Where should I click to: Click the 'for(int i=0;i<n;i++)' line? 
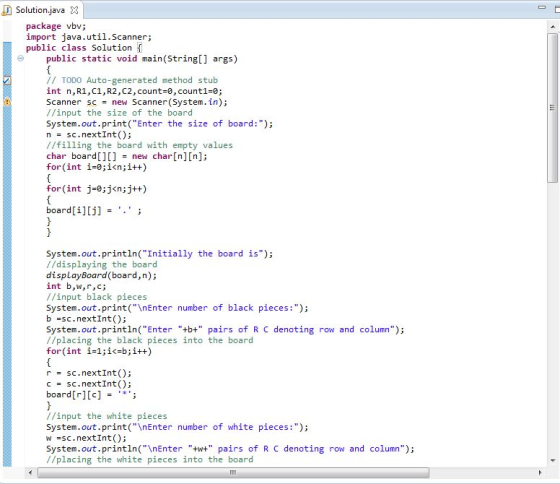coord(96,167)
